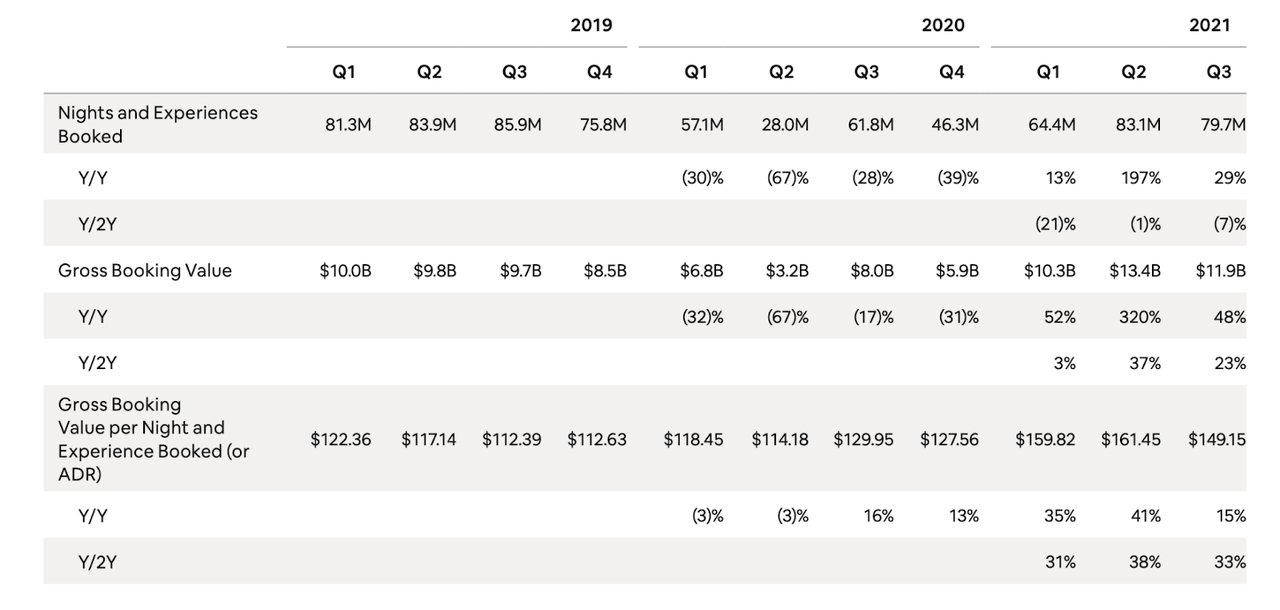Select the $149.15 ADR cell
The width and height of the screenshot is (1280, 610).
pyautogui.click(x=1217, y=439)
